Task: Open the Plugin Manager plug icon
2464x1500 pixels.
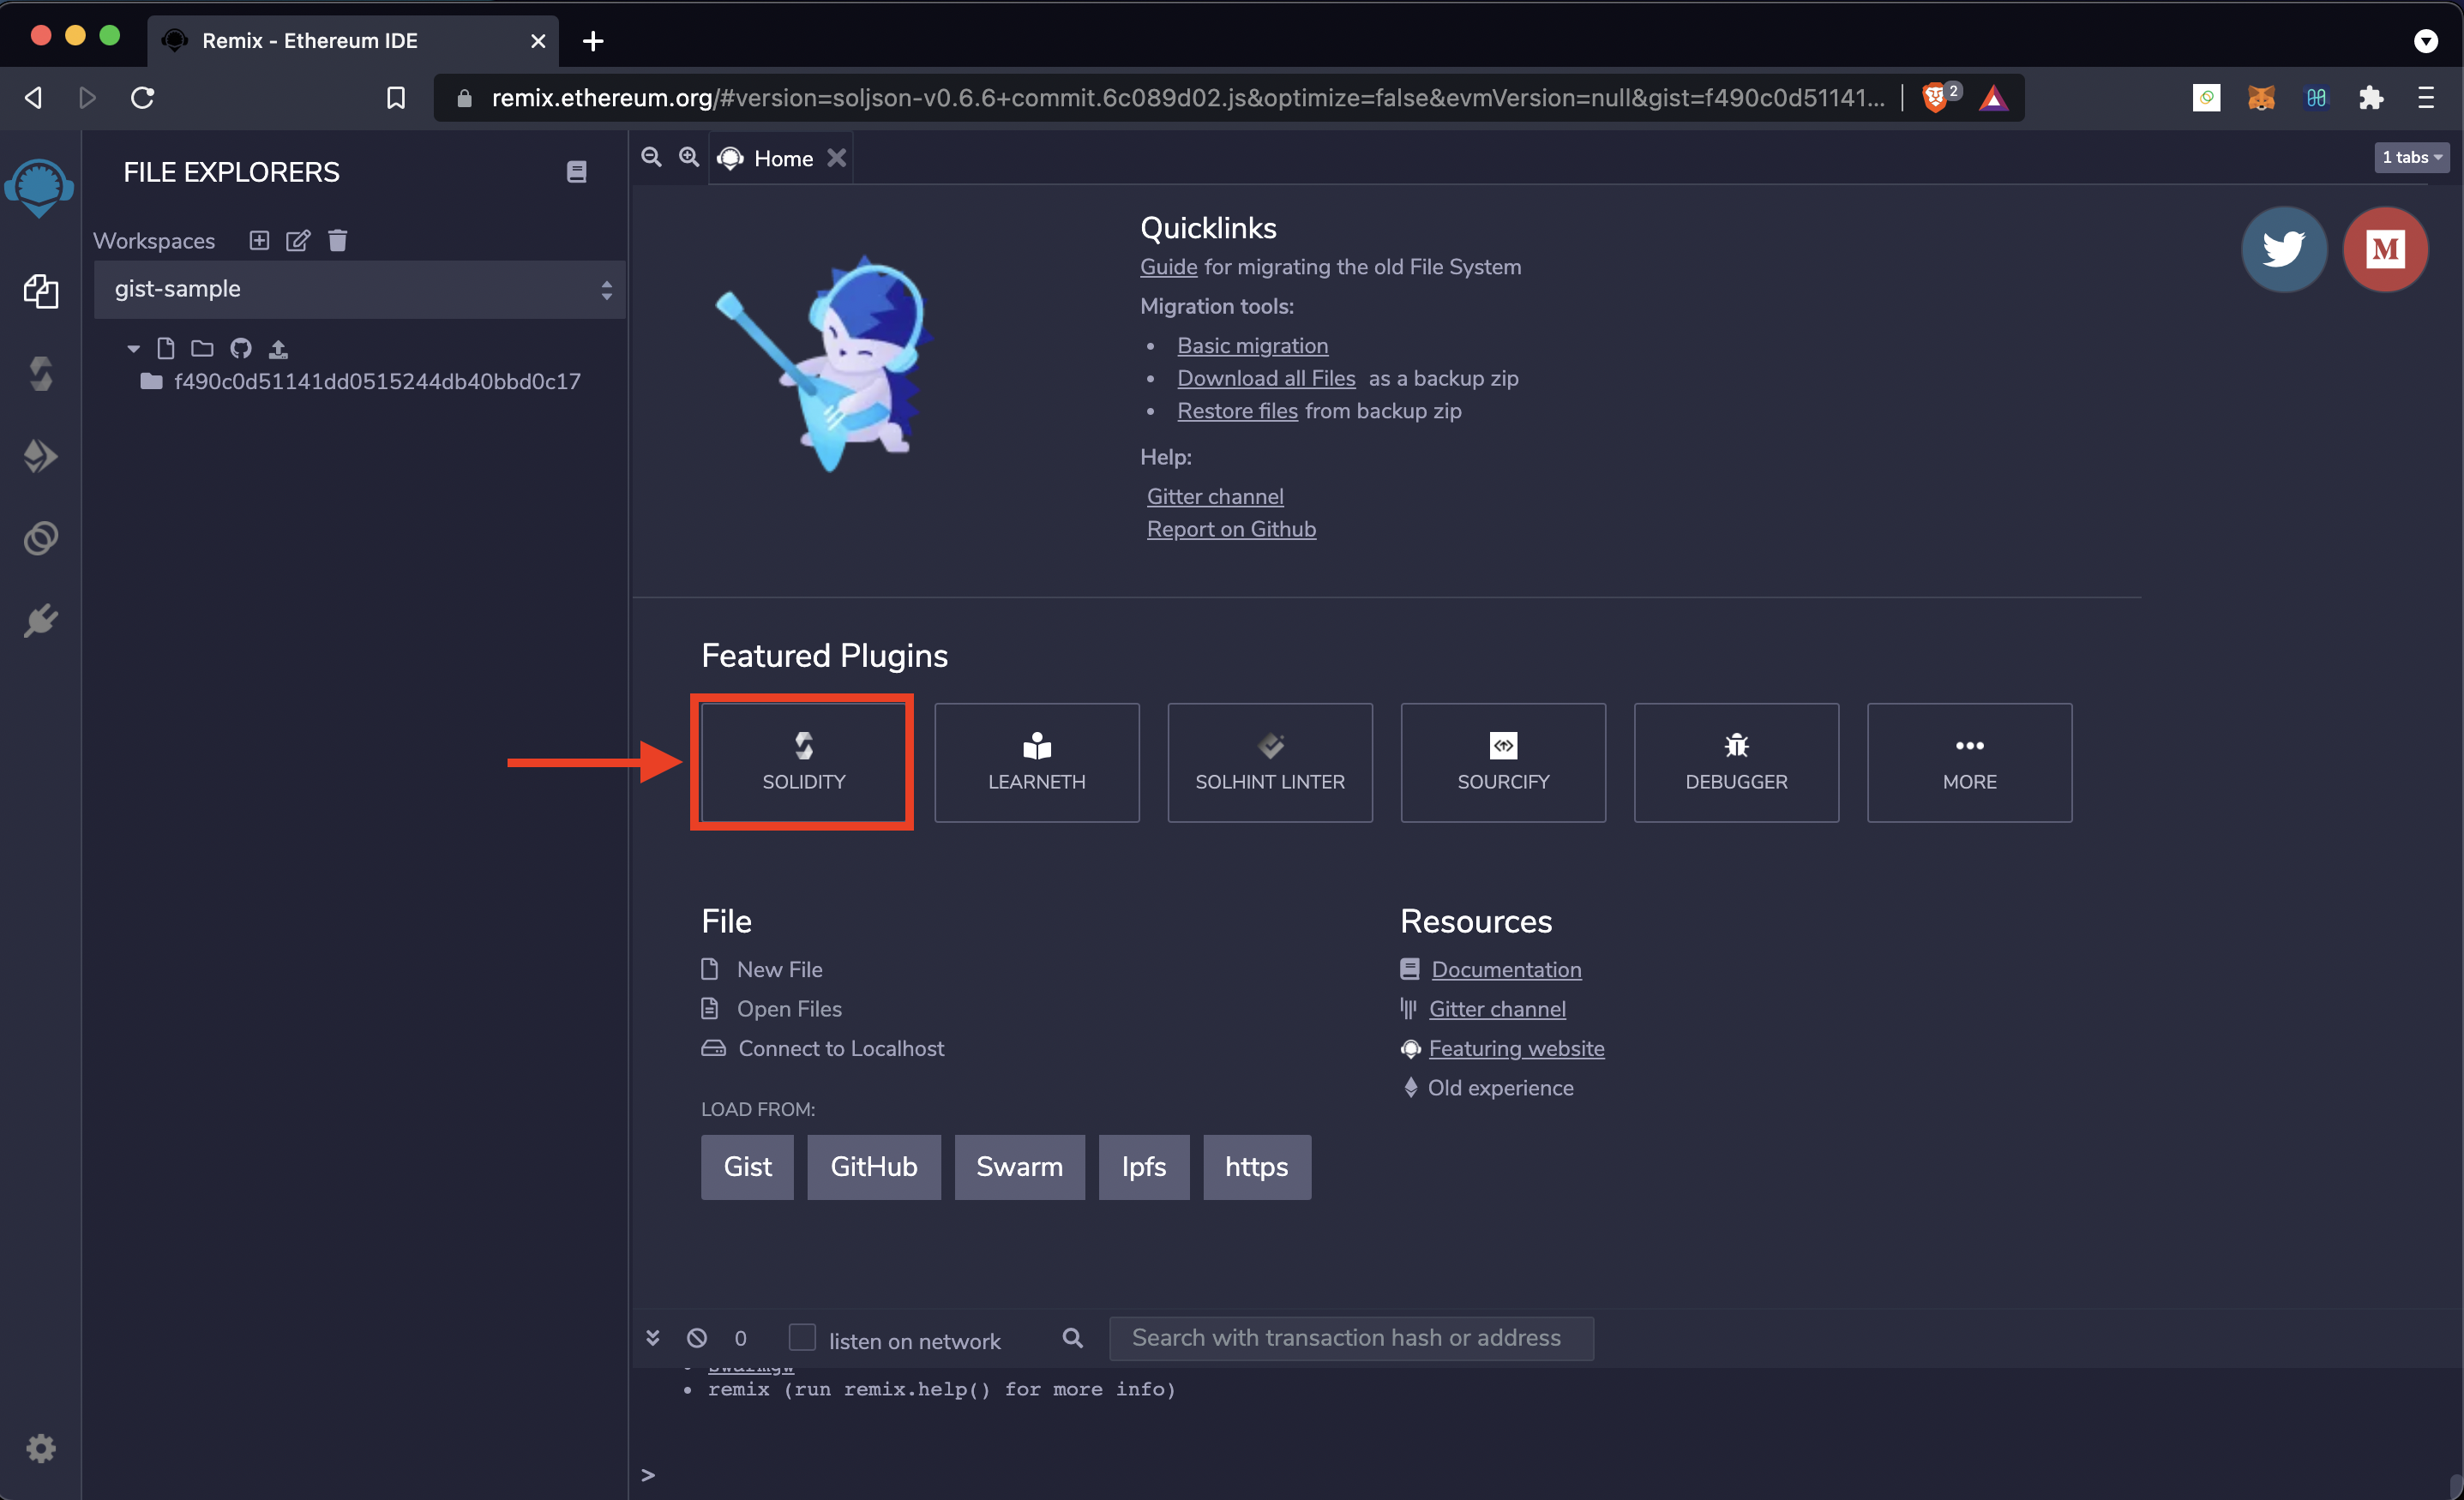Action: tap(40, 621)
